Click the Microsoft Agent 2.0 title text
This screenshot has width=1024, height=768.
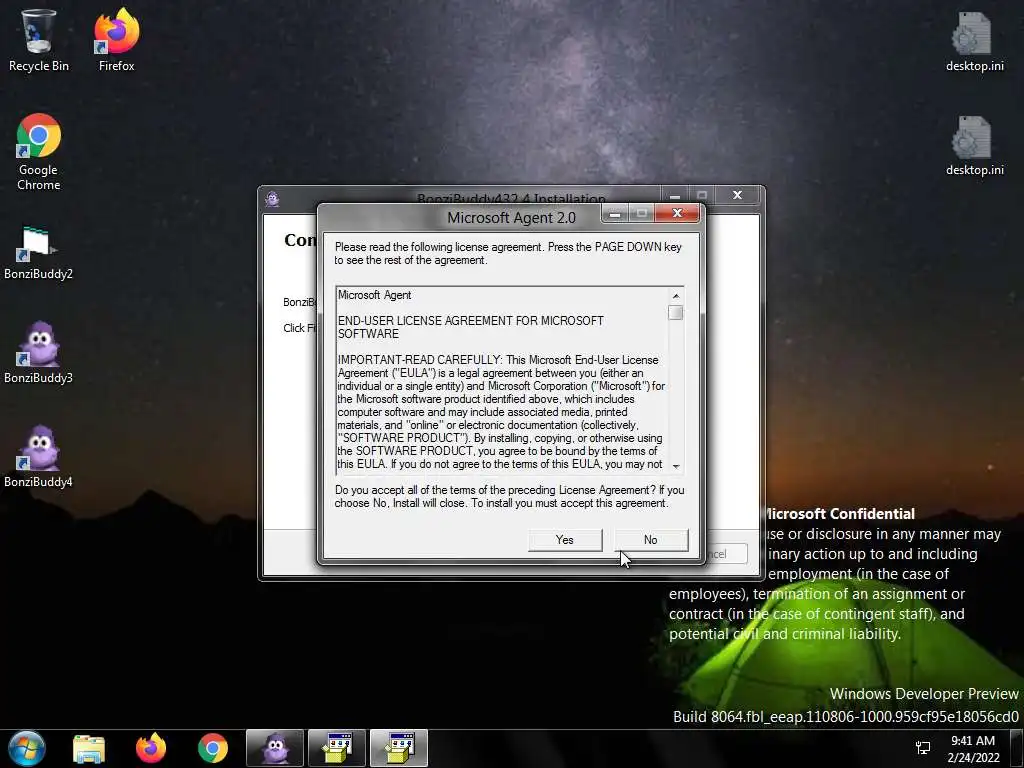coord(511,217)
